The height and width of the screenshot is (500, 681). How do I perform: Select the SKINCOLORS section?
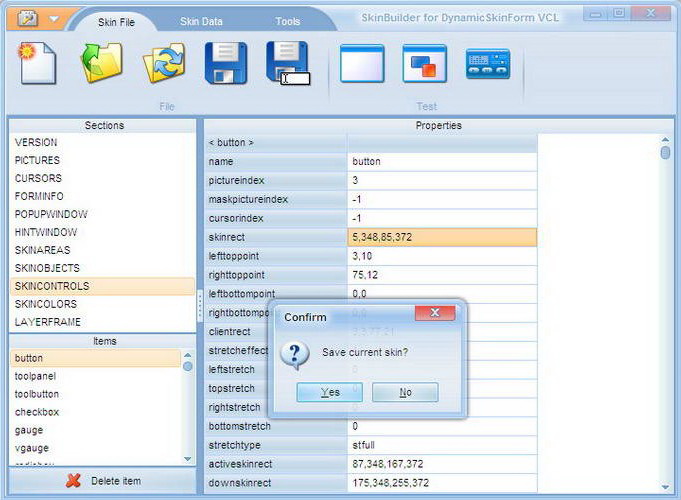tap(102, 304)
